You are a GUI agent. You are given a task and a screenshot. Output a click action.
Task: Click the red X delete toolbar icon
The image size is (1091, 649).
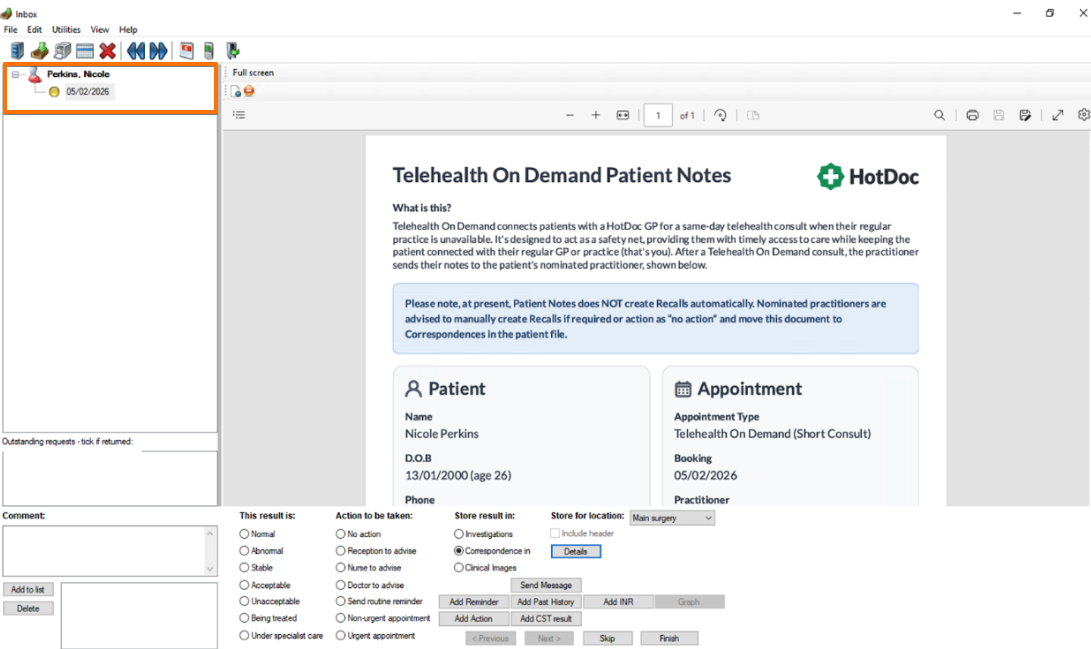click(107, 51)
